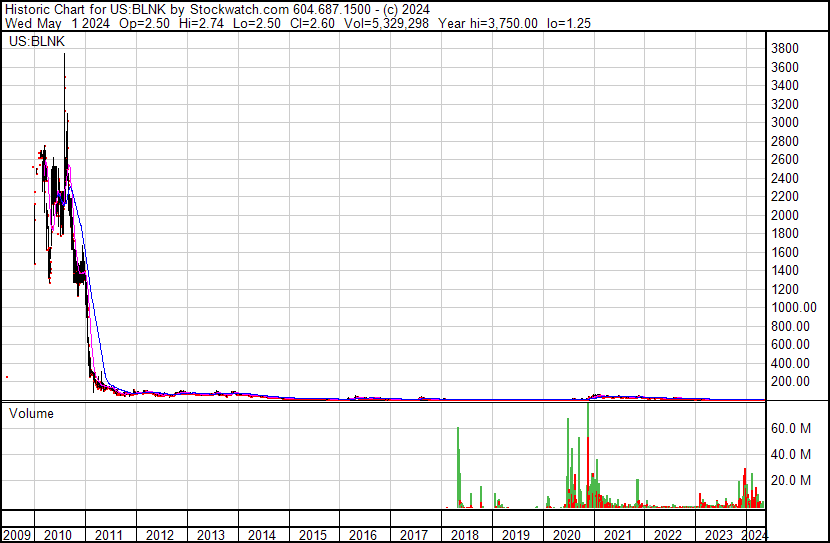Click the lo=1.25 year low value
This screenshot has height=543, width=830.
click(569, 23)
